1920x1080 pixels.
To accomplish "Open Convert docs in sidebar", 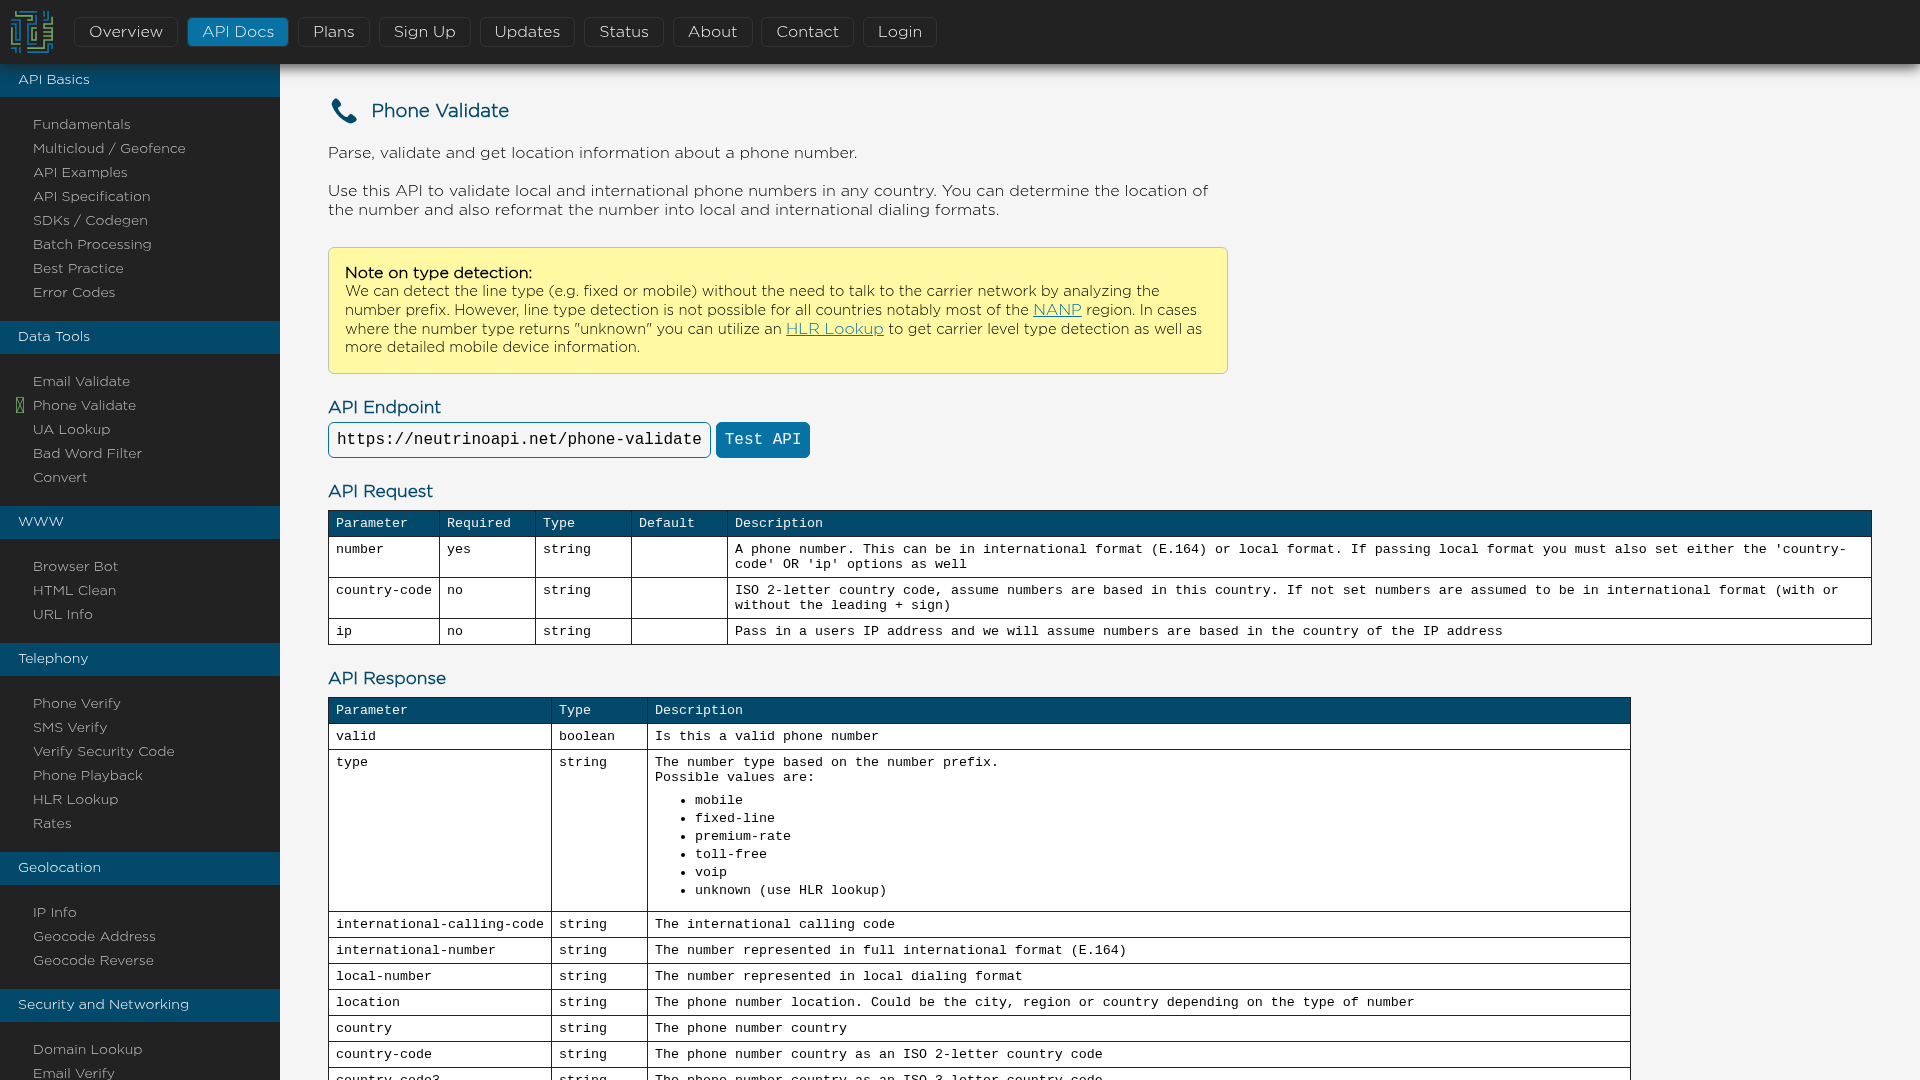I will click(x=60, y=478).
